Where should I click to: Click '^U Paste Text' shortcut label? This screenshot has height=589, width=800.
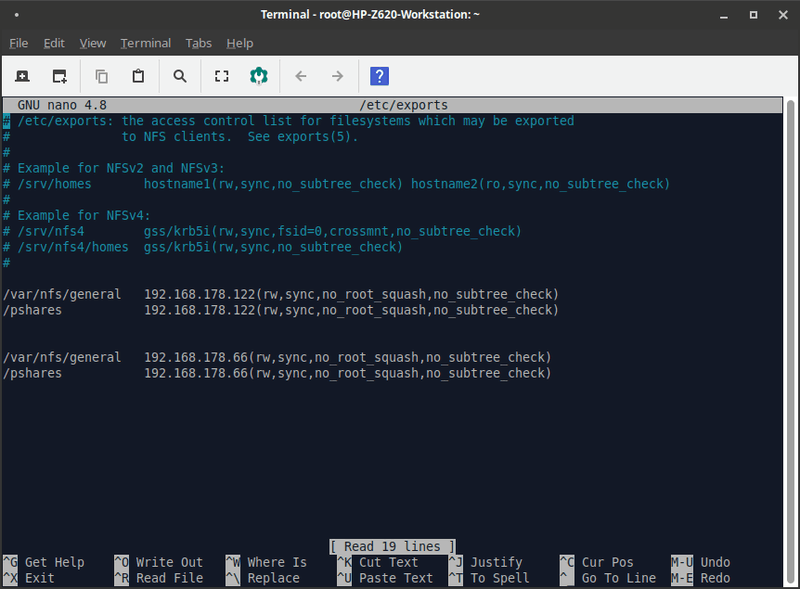click(x=385, y=578)
